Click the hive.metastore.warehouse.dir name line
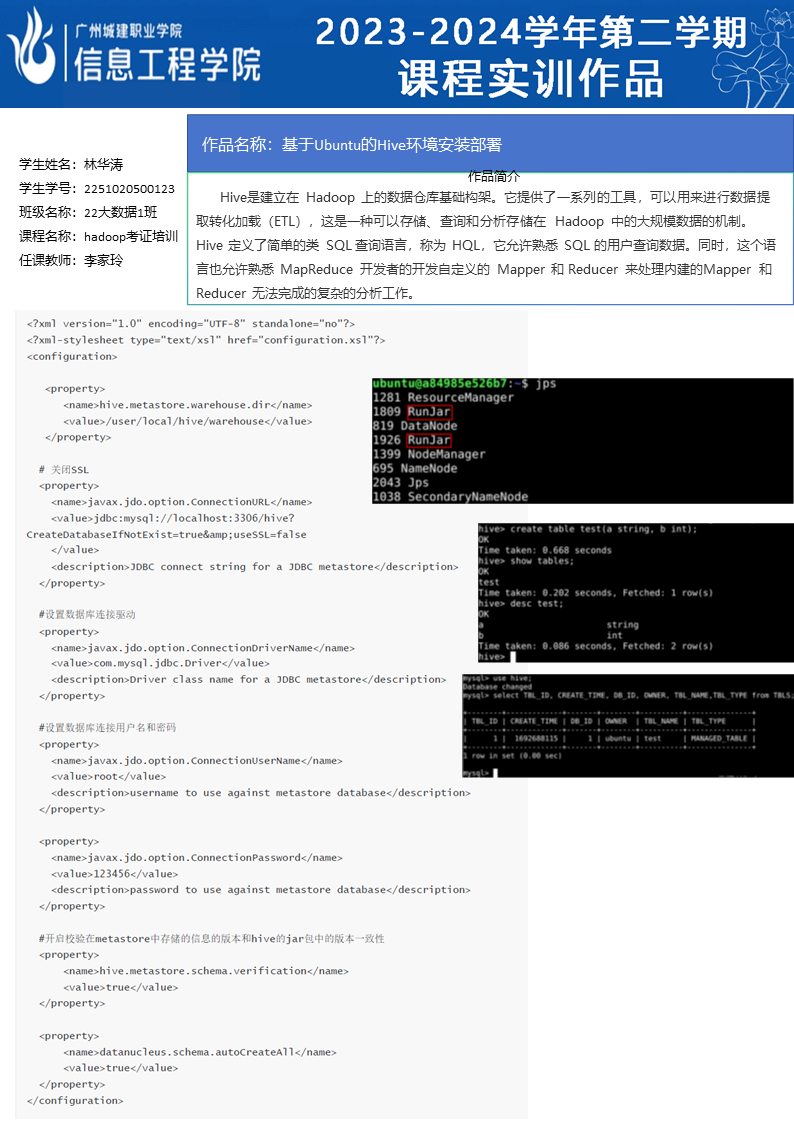Screen dimensions: 794x1123 click(188, 405)
